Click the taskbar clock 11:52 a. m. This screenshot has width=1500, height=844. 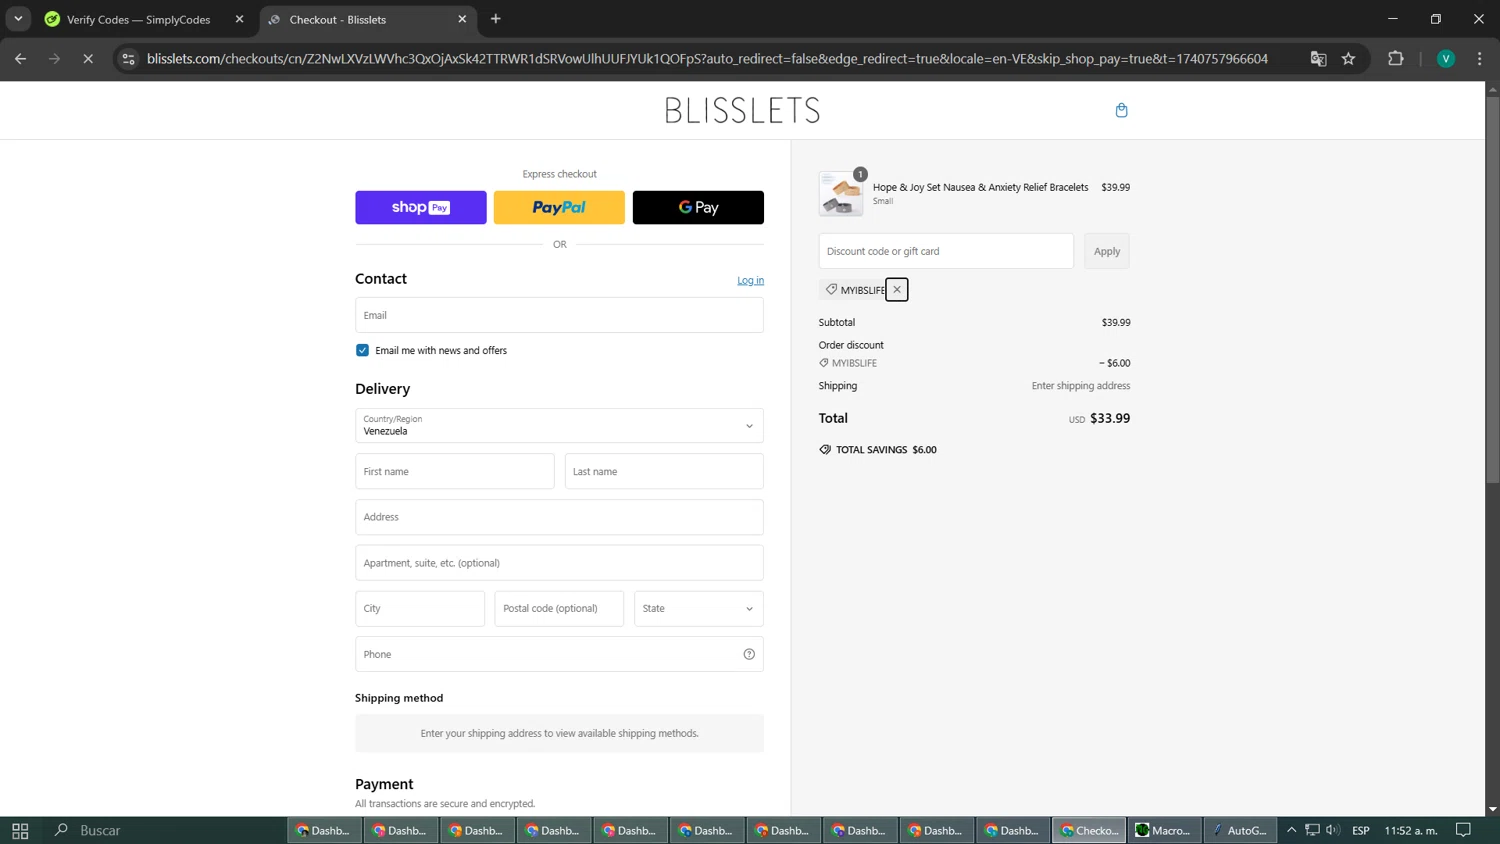[1411, 830]
